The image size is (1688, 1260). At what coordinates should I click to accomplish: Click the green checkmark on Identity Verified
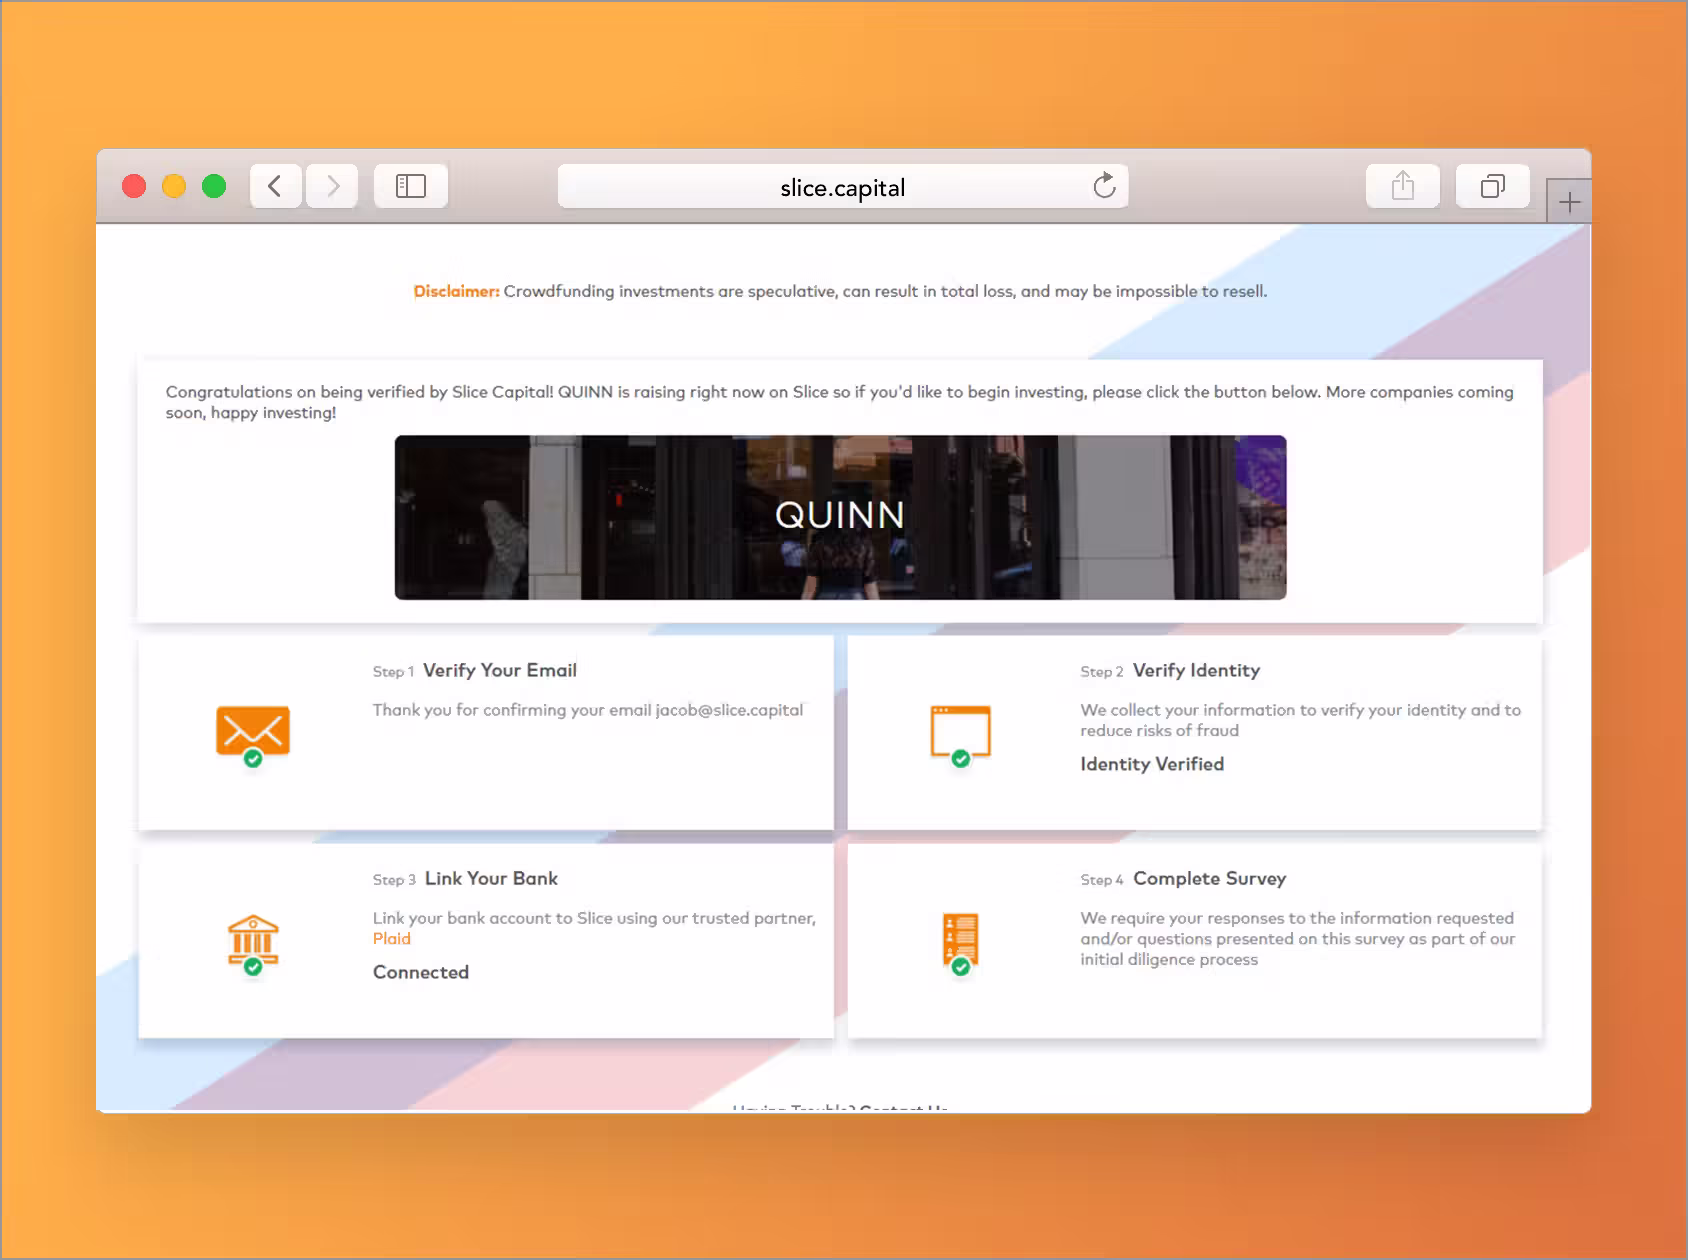(961, 758)
